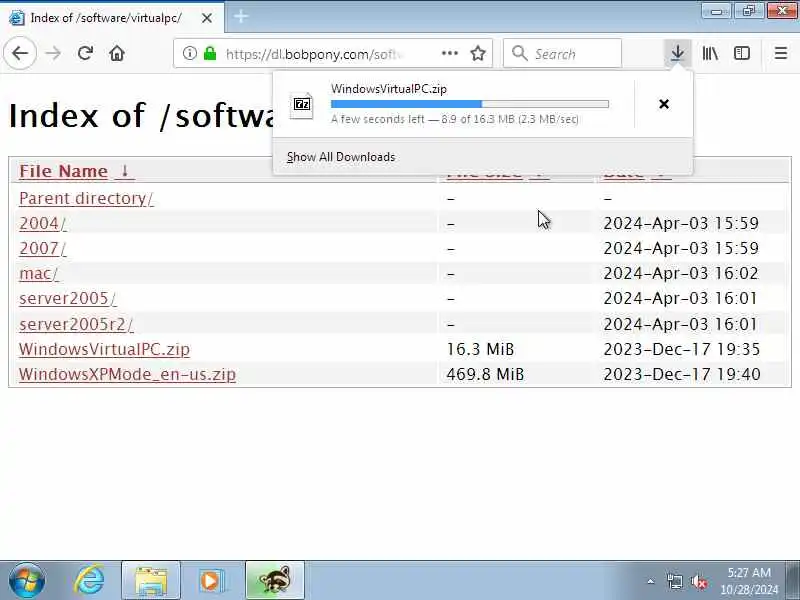The width and height of the screenshot is (800, 600).
Task: Click the download progress bar
Action: [470, 104]
